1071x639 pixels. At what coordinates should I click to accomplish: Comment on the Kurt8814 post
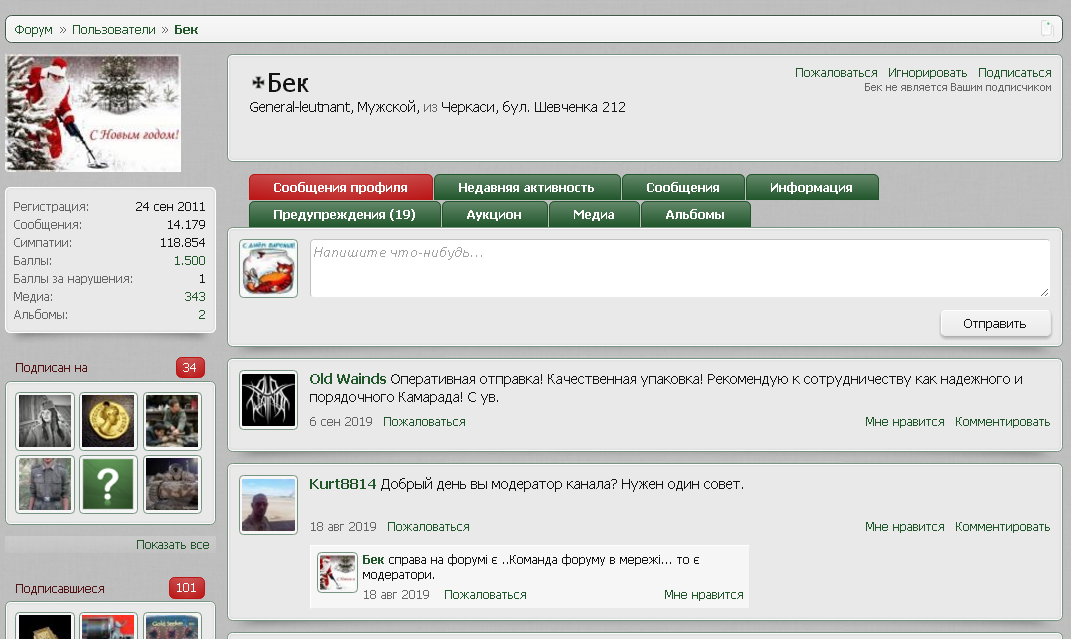click(1002, 526)
